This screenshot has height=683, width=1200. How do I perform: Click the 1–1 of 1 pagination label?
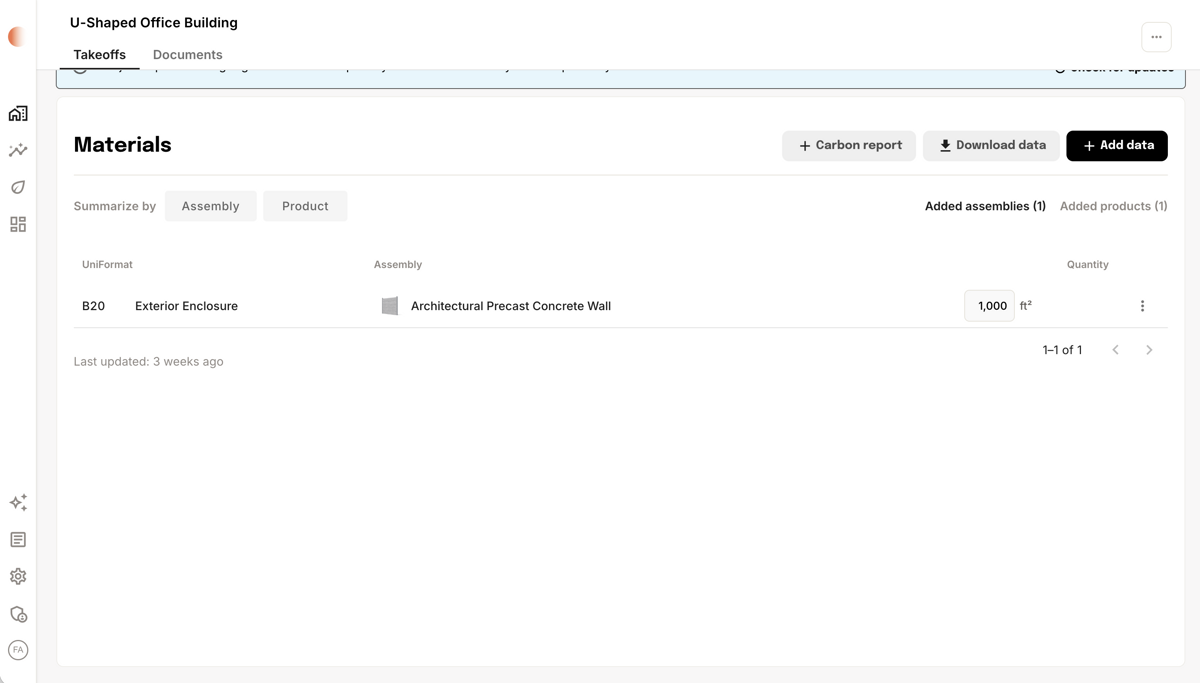1062,350
